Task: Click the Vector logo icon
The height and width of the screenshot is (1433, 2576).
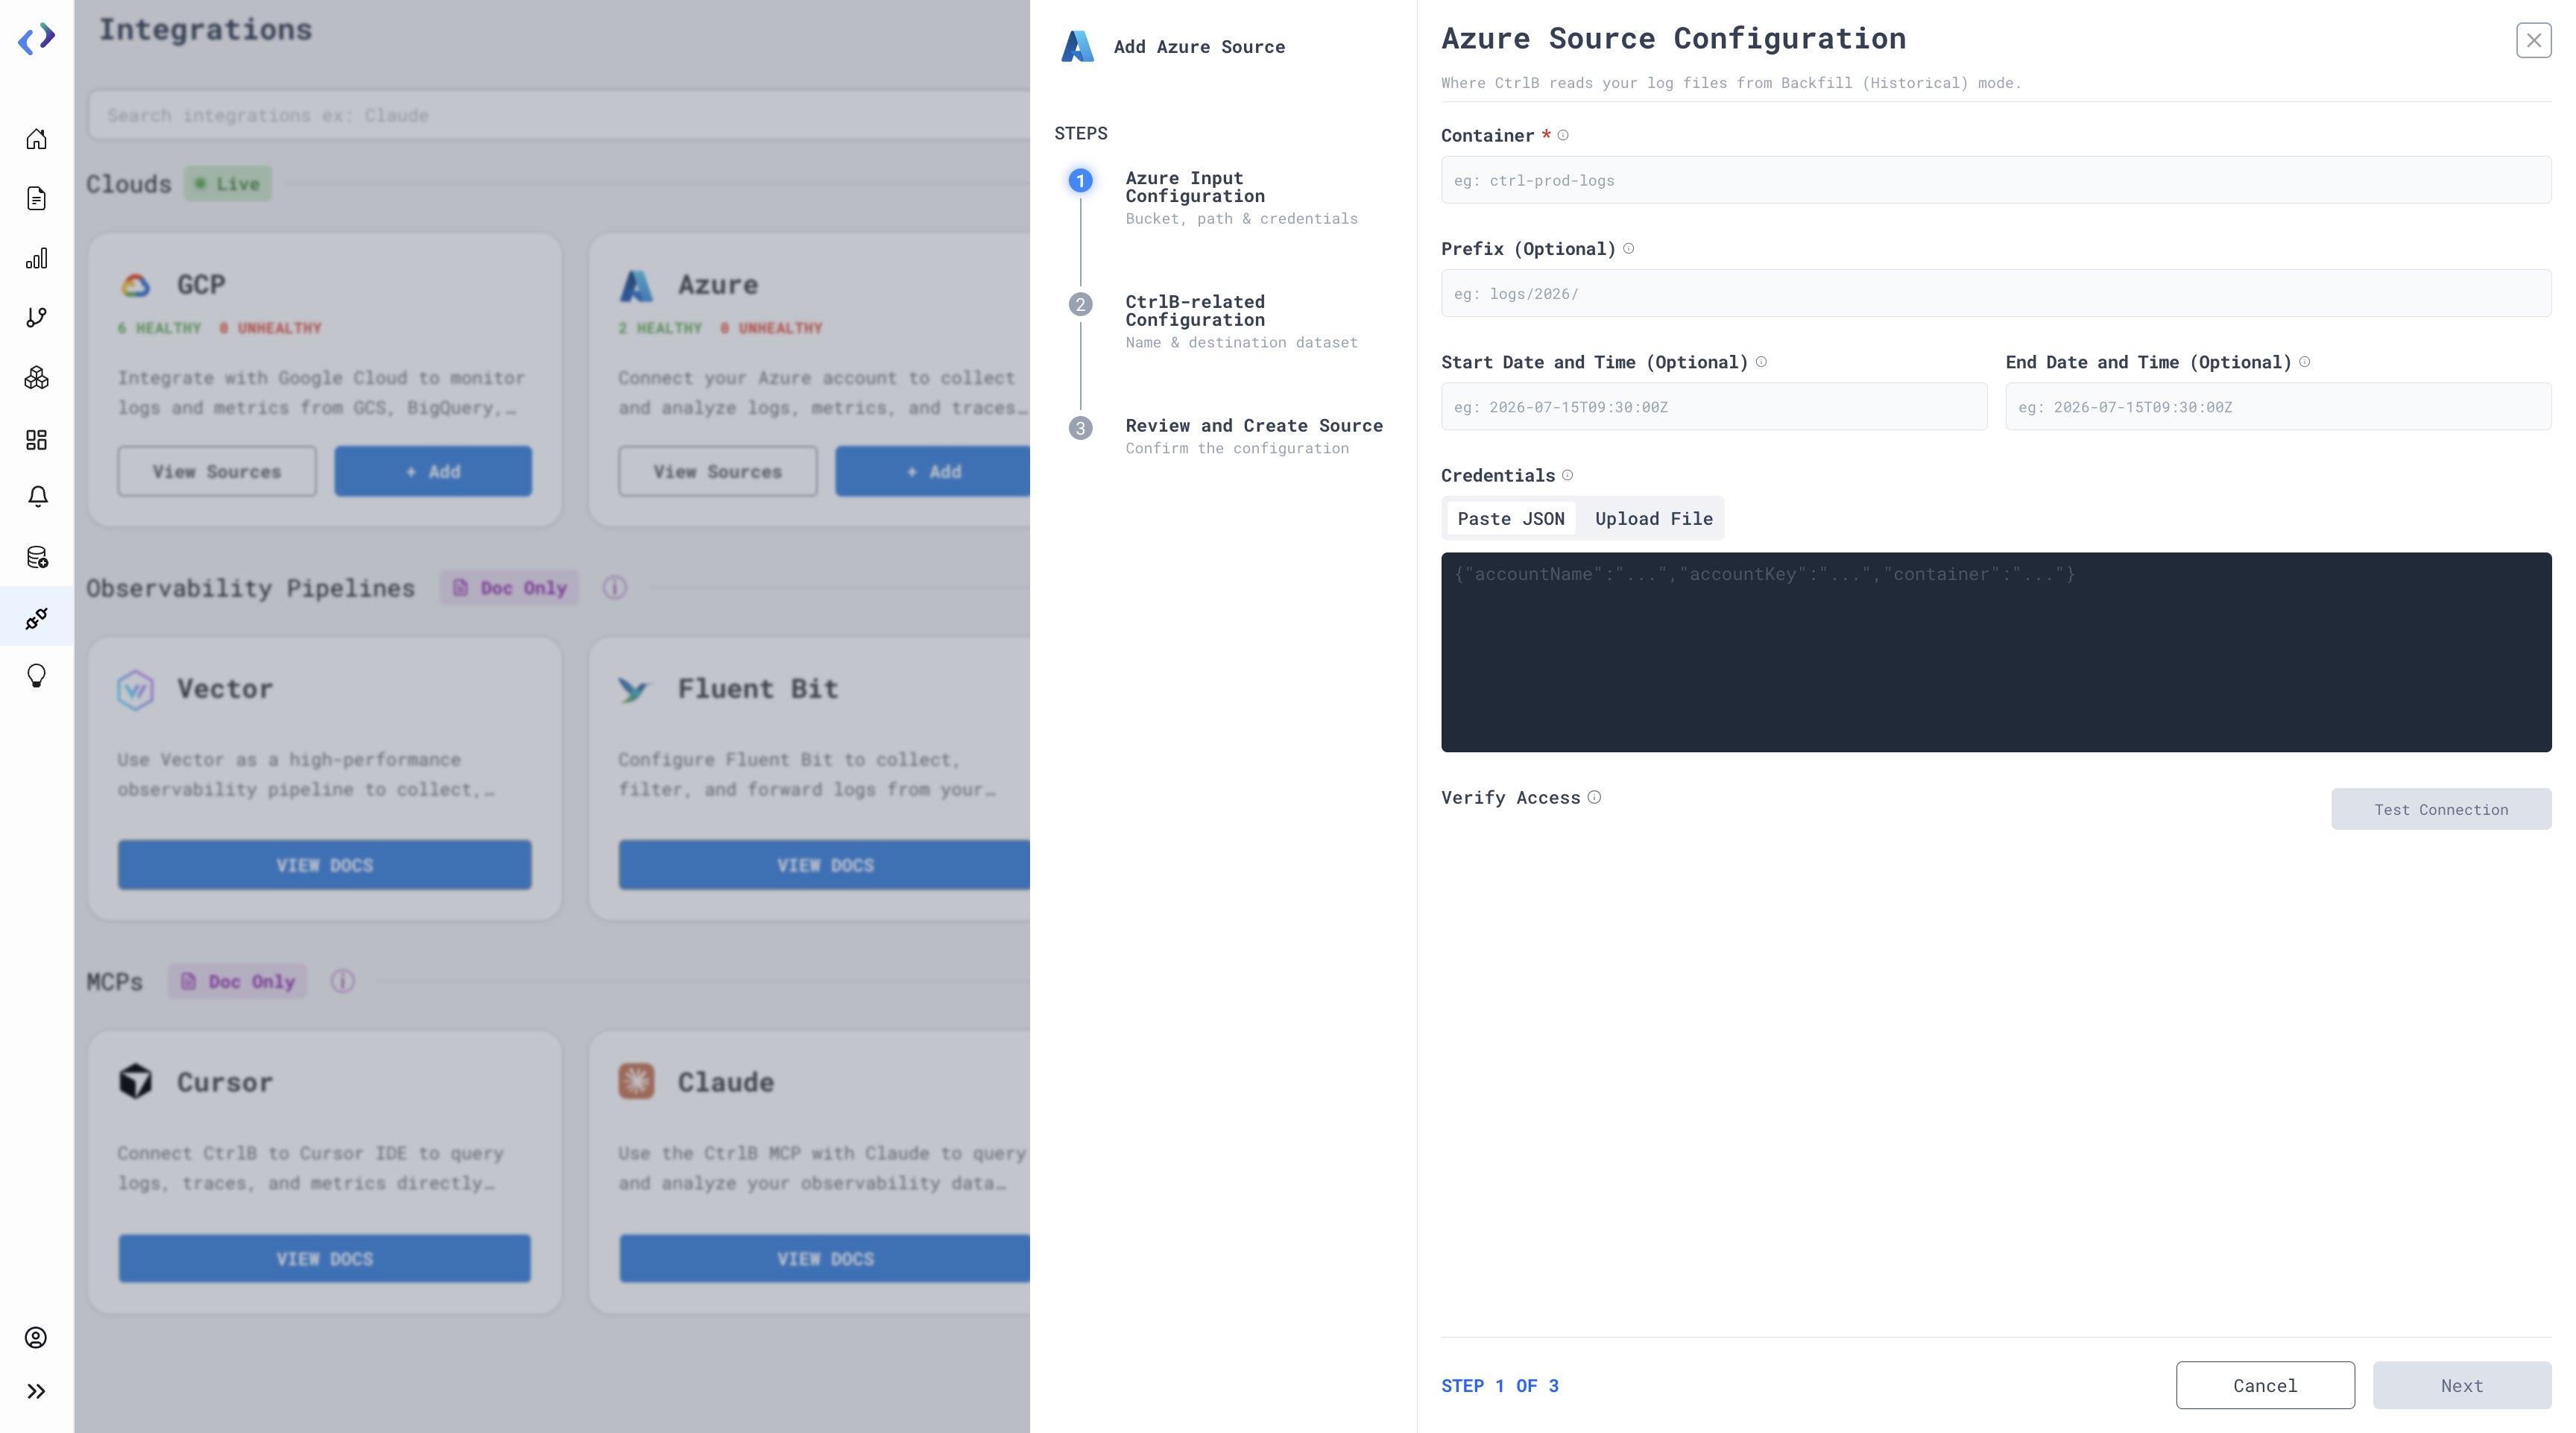Action: (136, 689)
